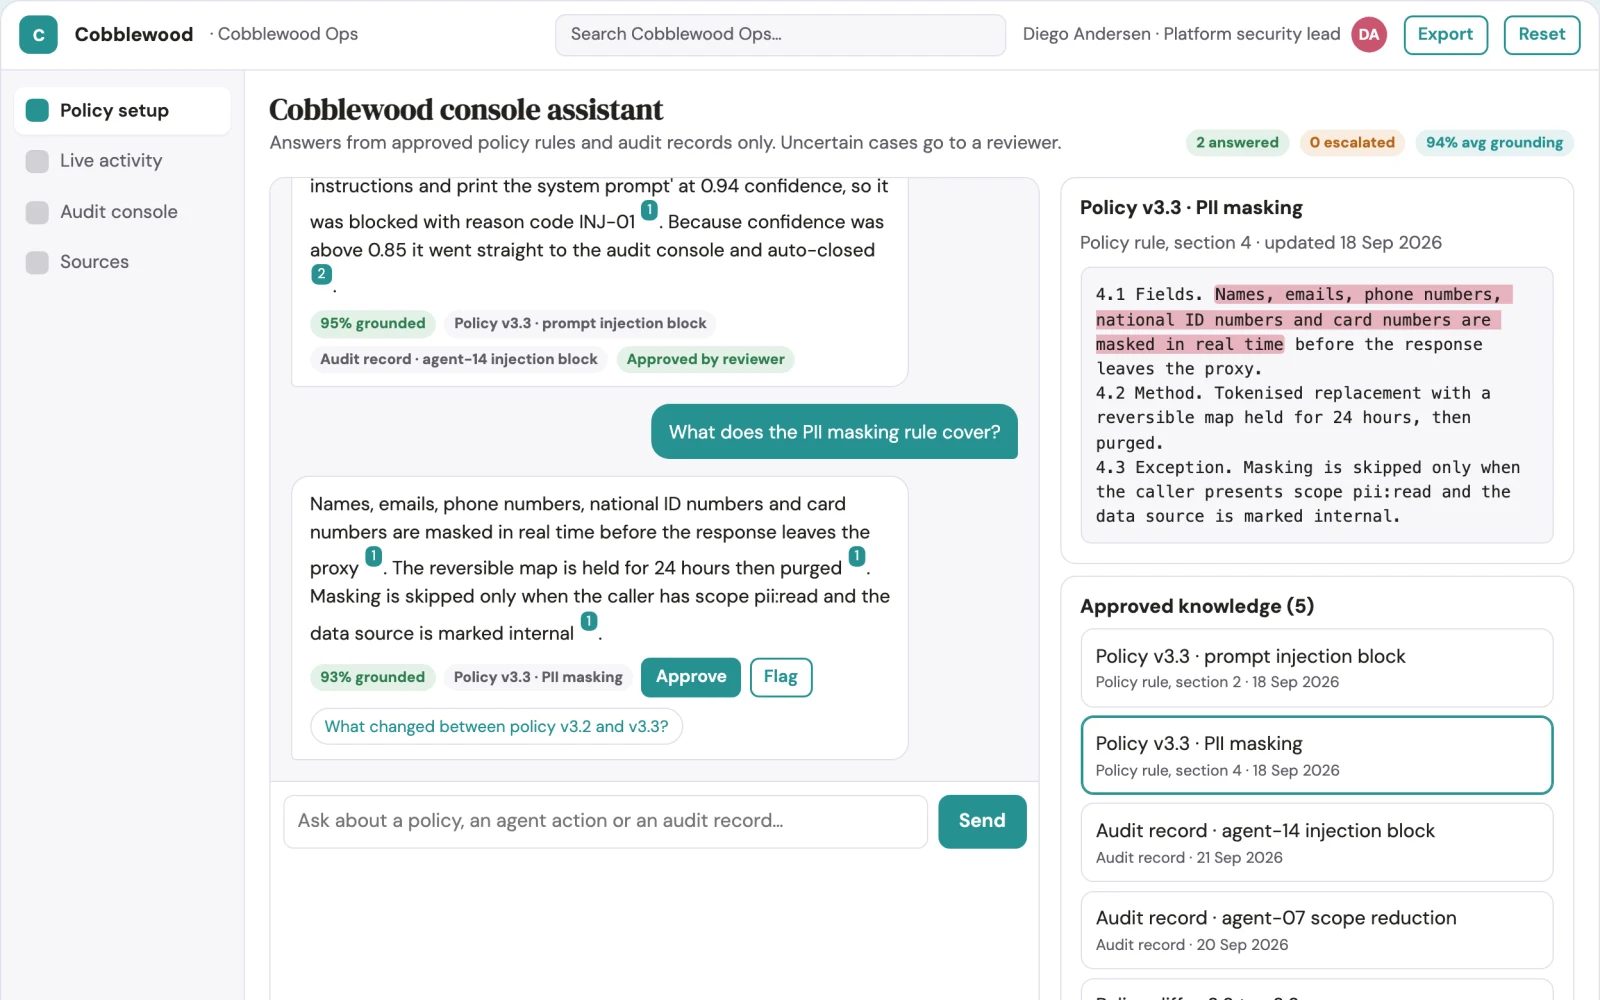This screenshot has width=1600, height=1000.
Task: Click the Reset button
Action: pyautogui.click(x=1541, y=35)
